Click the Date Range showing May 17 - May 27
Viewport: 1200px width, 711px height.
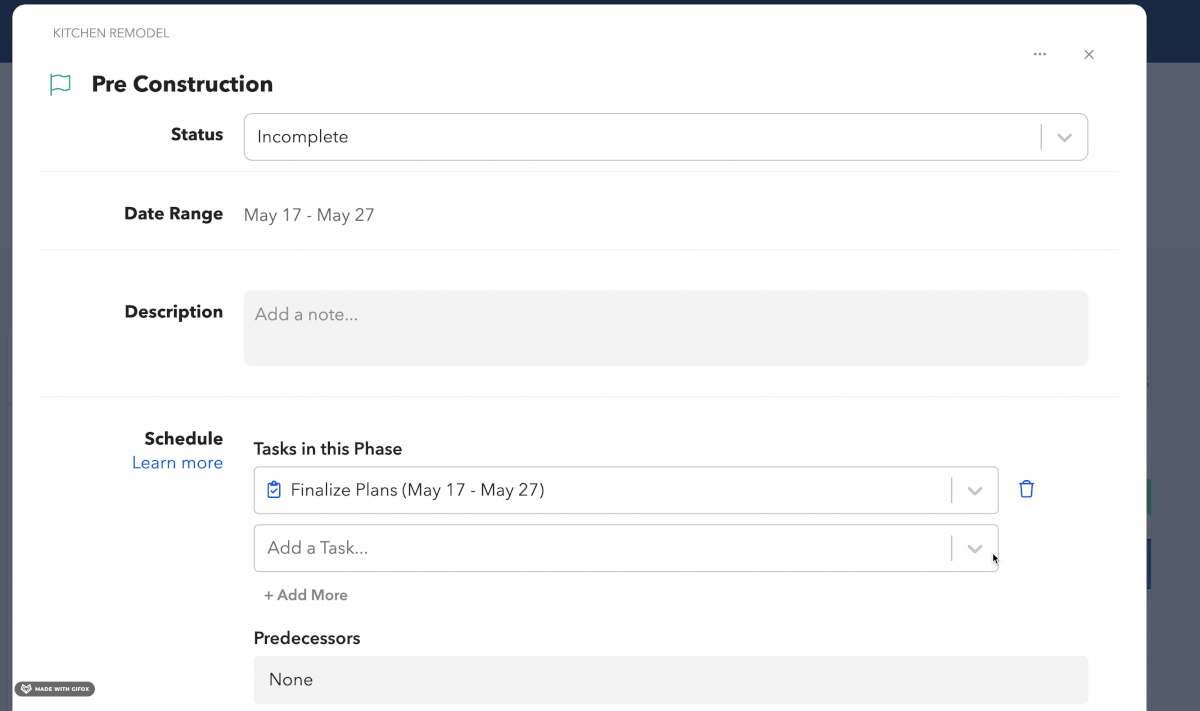(309, 214)
